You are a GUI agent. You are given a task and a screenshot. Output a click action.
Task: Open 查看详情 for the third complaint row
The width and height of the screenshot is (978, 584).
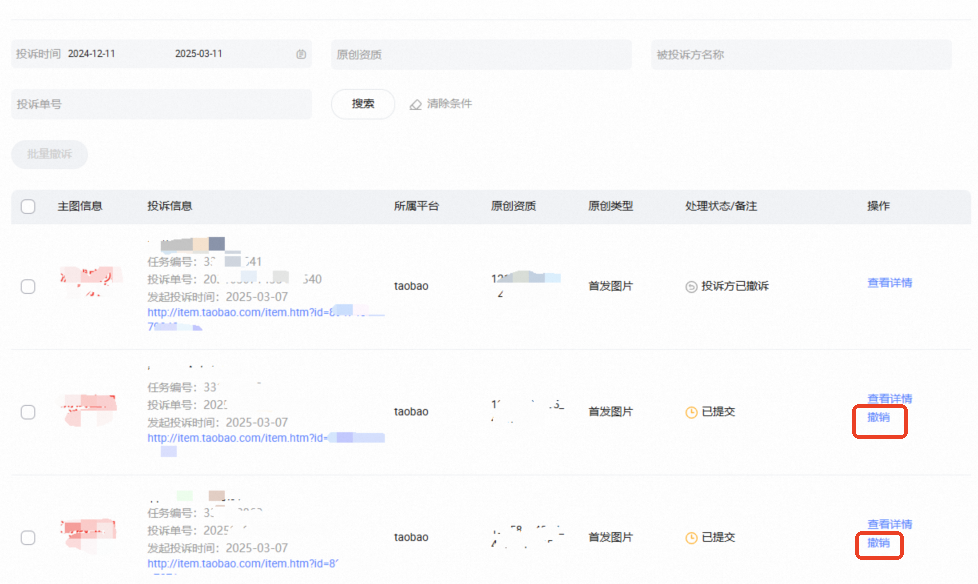tap(889, 524)
